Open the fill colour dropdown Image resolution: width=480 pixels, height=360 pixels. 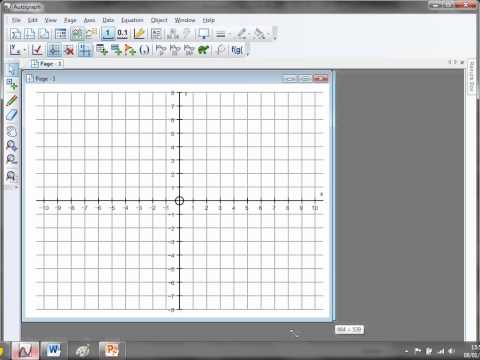[x=268, y=34]
